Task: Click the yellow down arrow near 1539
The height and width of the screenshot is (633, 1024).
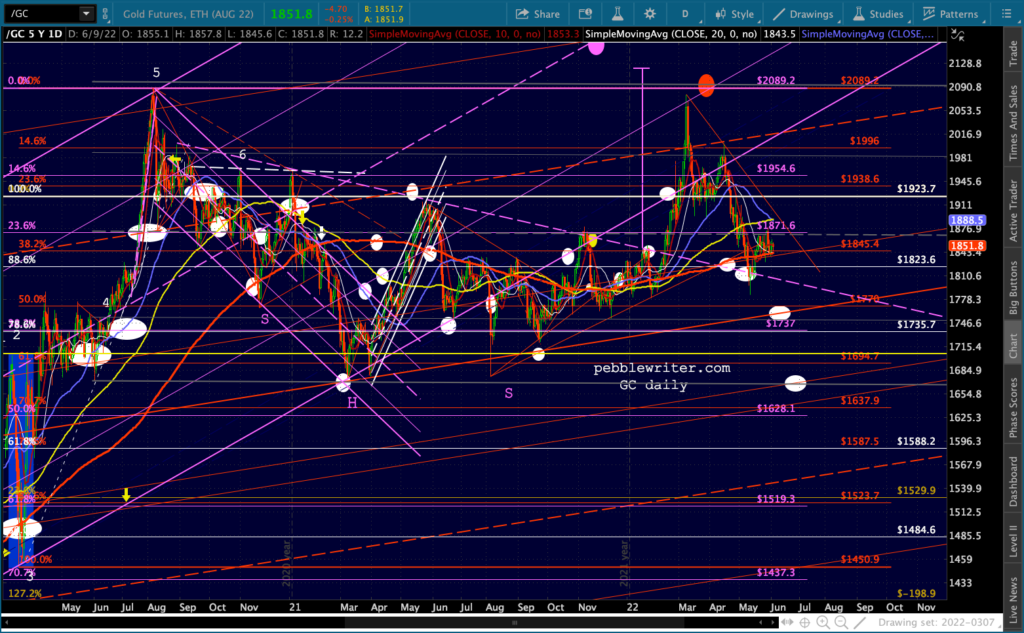Action: 126,495
